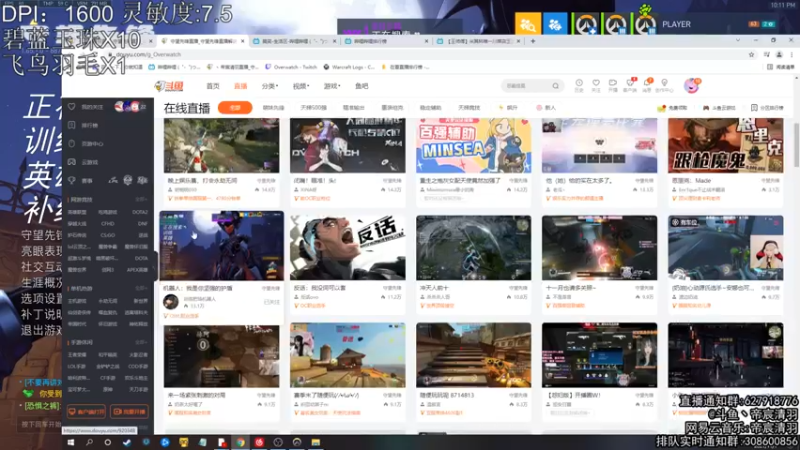Open the DOTA2 category link in sidebar

click(x=140, y=212)
